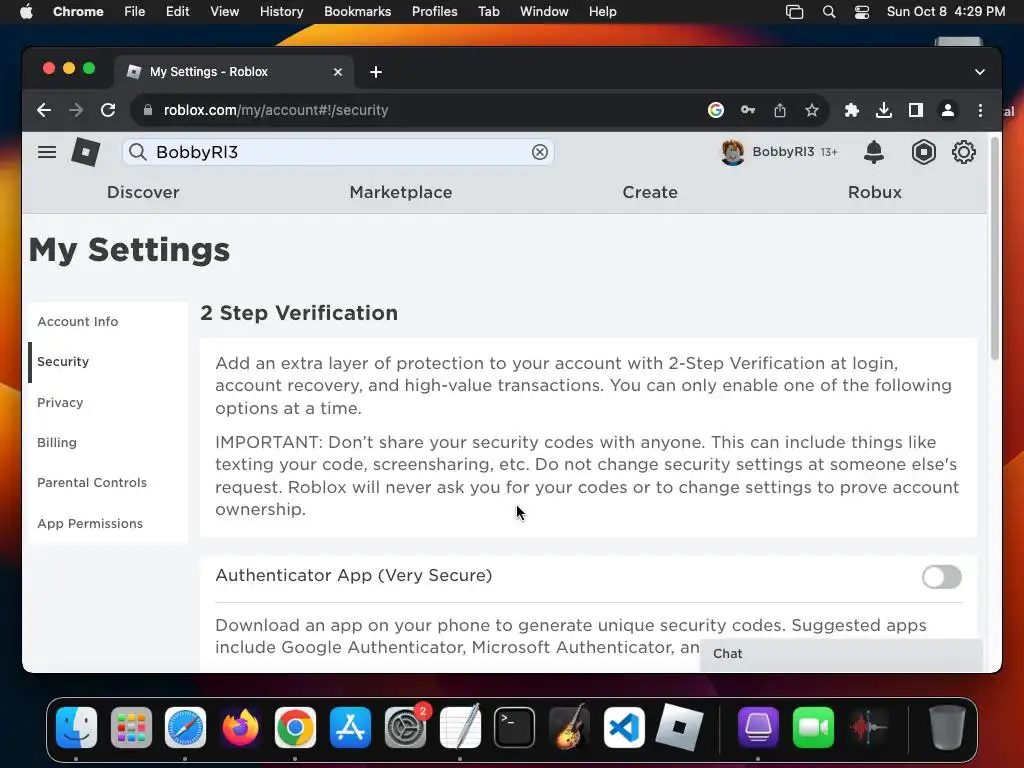The image size is (1024, 768).
Task: Share this page from address bar
Action: pyautogui.click(x=780, y=110)
